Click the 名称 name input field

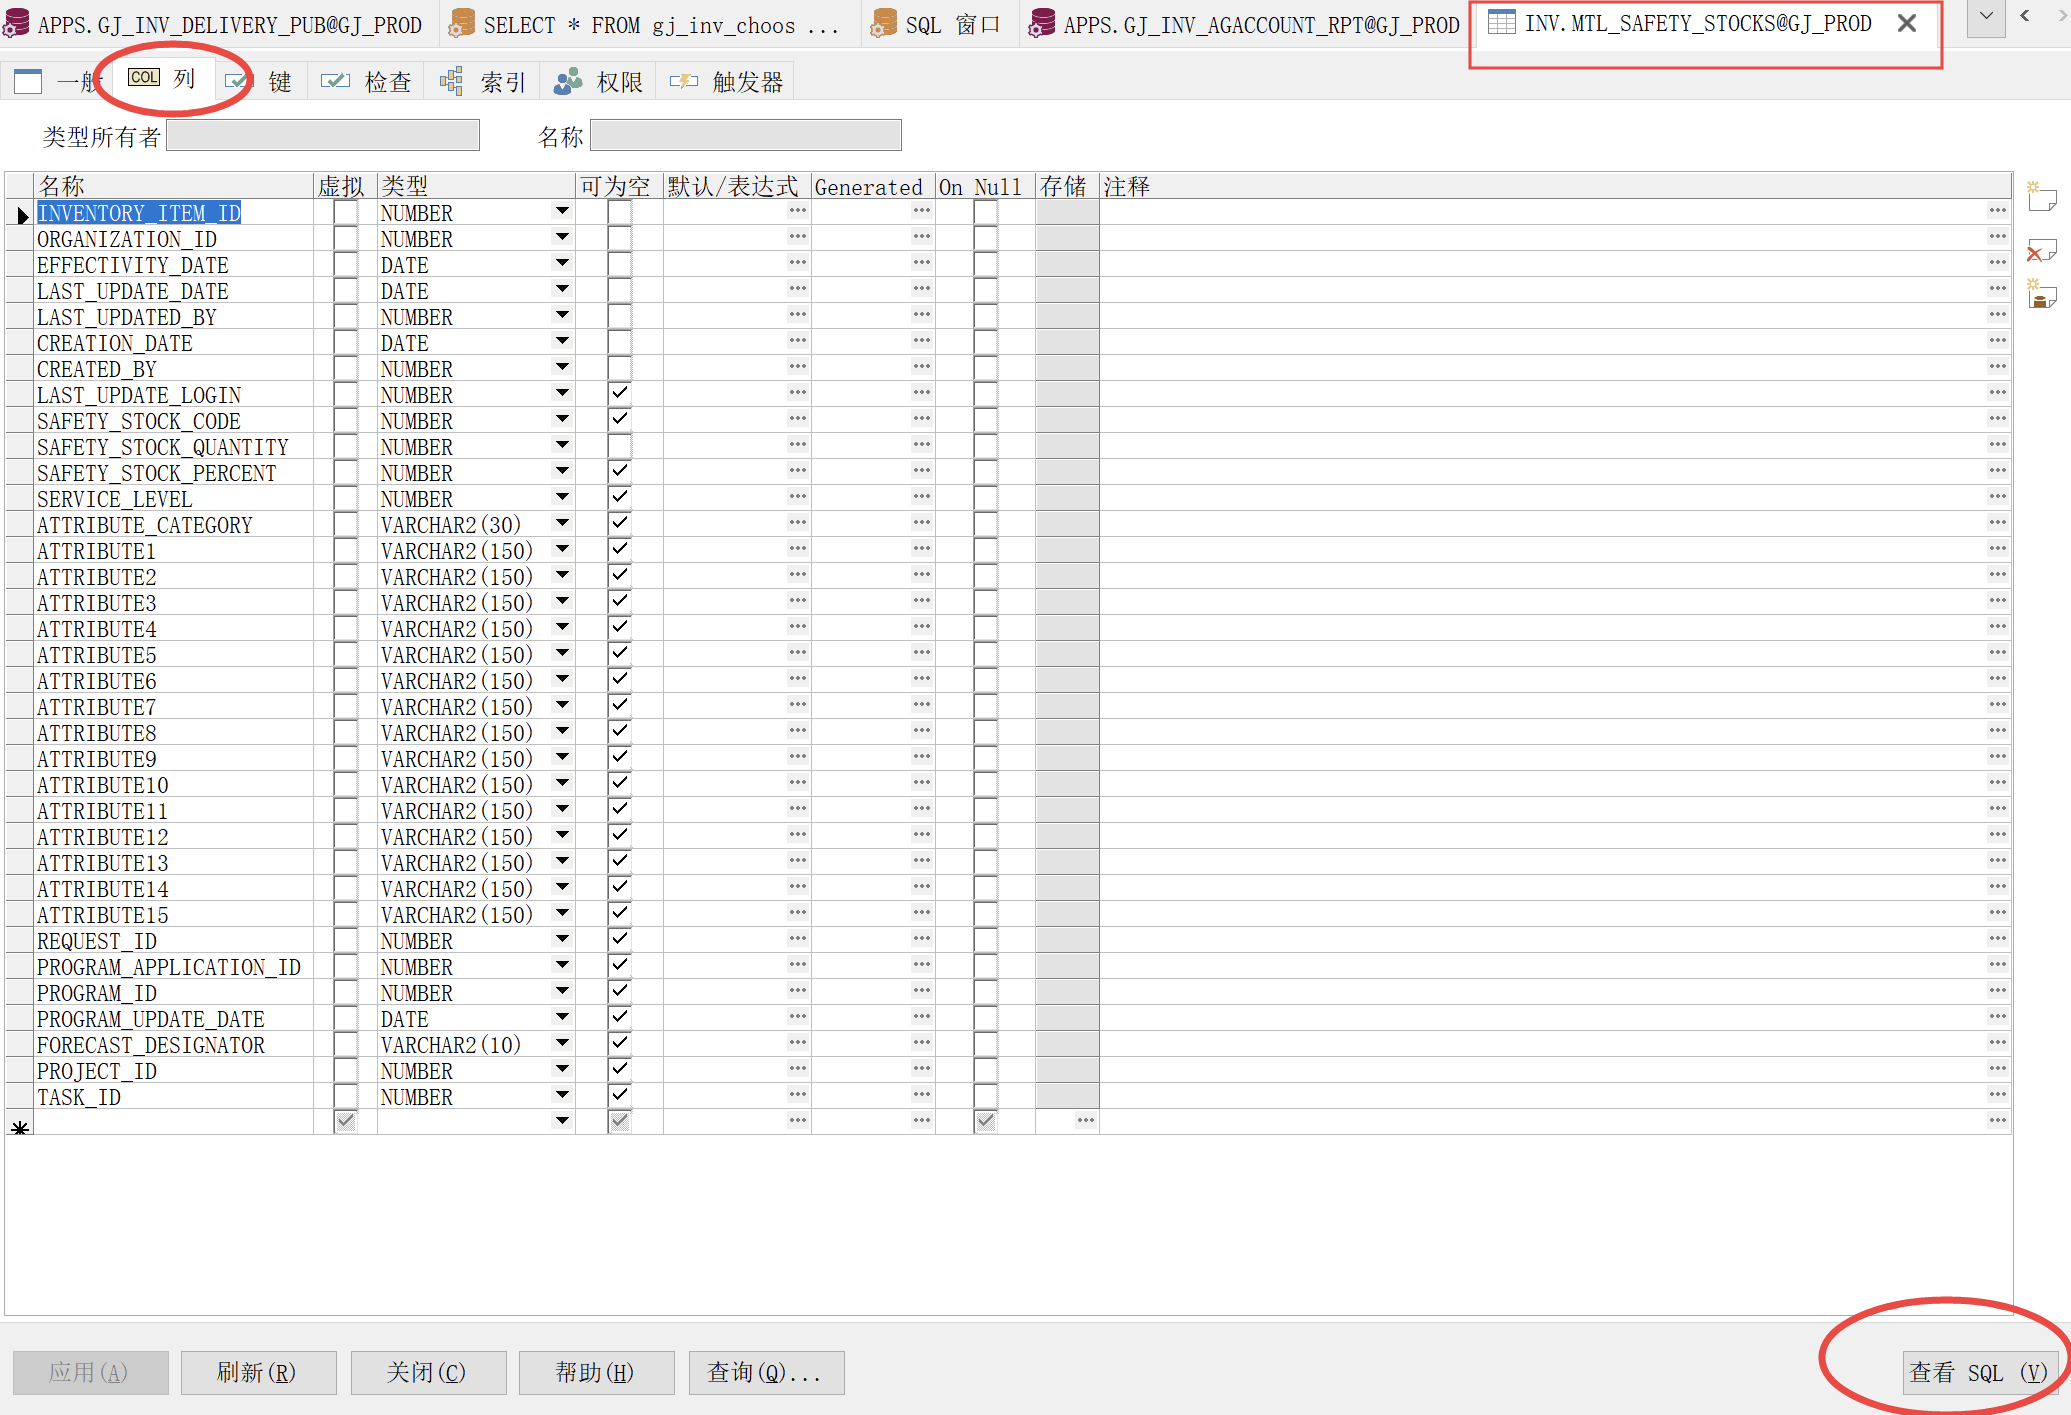745,136
